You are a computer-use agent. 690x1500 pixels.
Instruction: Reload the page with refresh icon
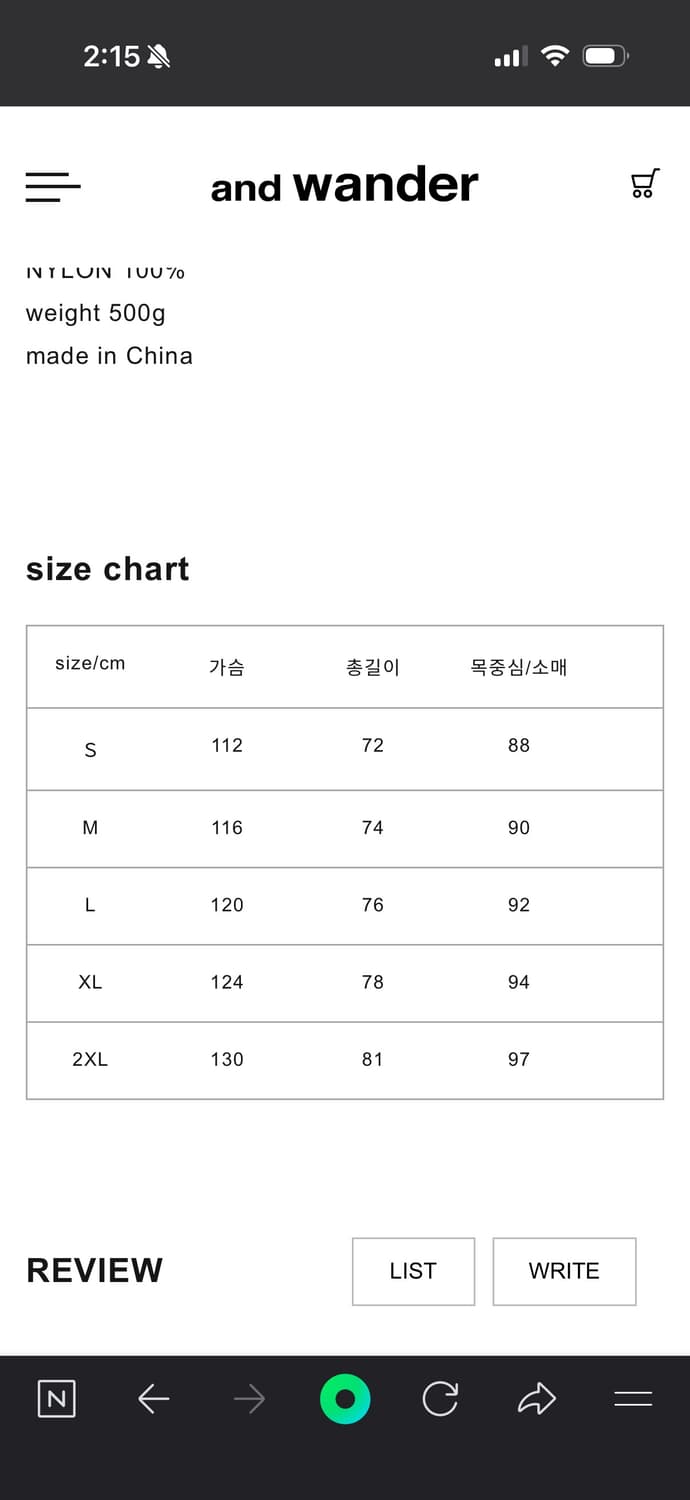[440, 1399]
